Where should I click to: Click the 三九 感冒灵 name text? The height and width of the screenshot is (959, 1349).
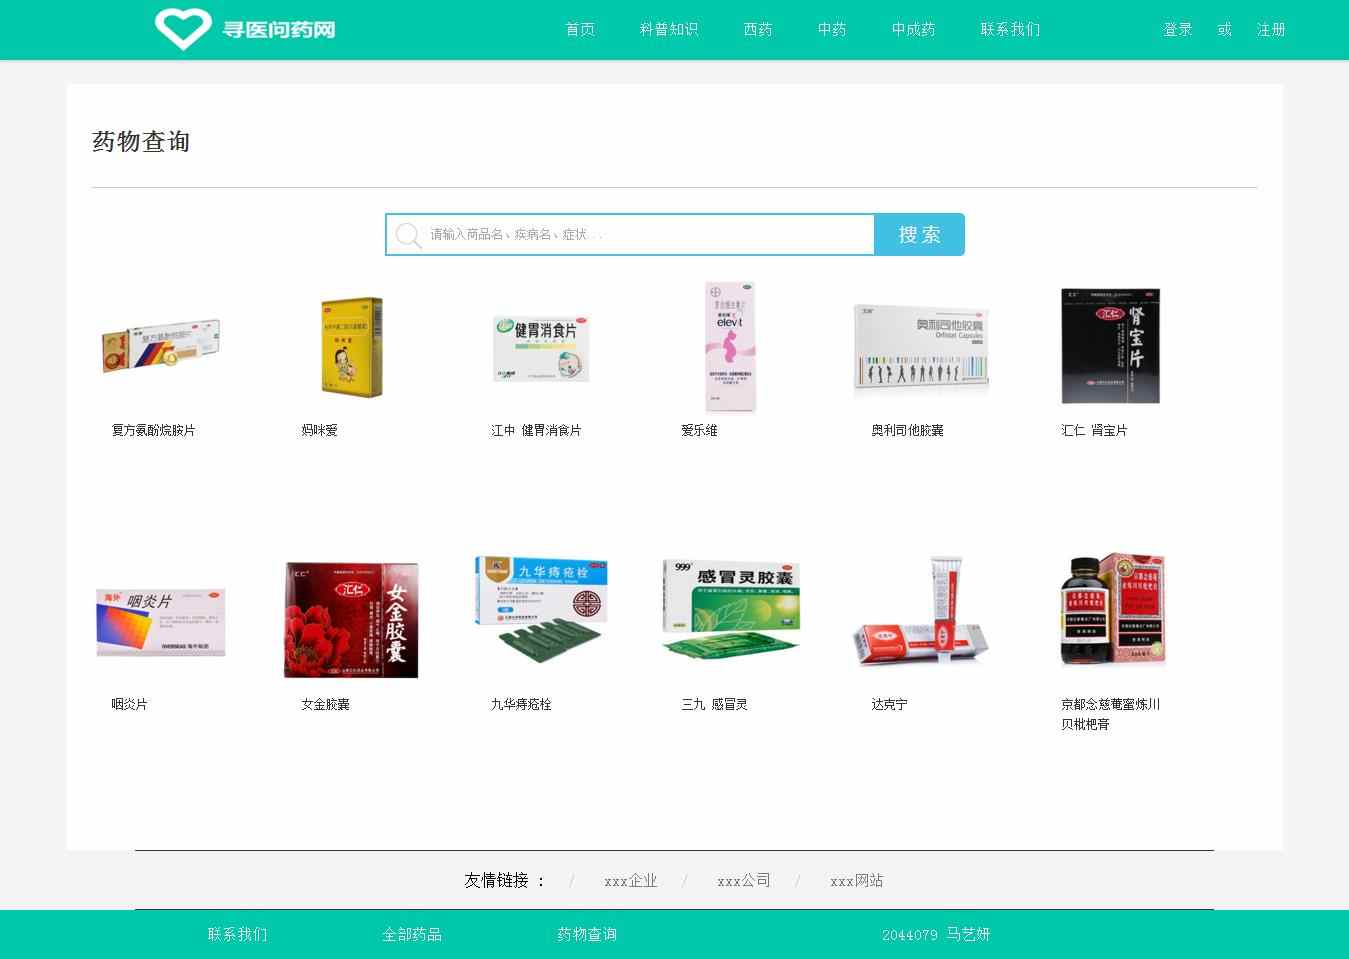point(714,704)
